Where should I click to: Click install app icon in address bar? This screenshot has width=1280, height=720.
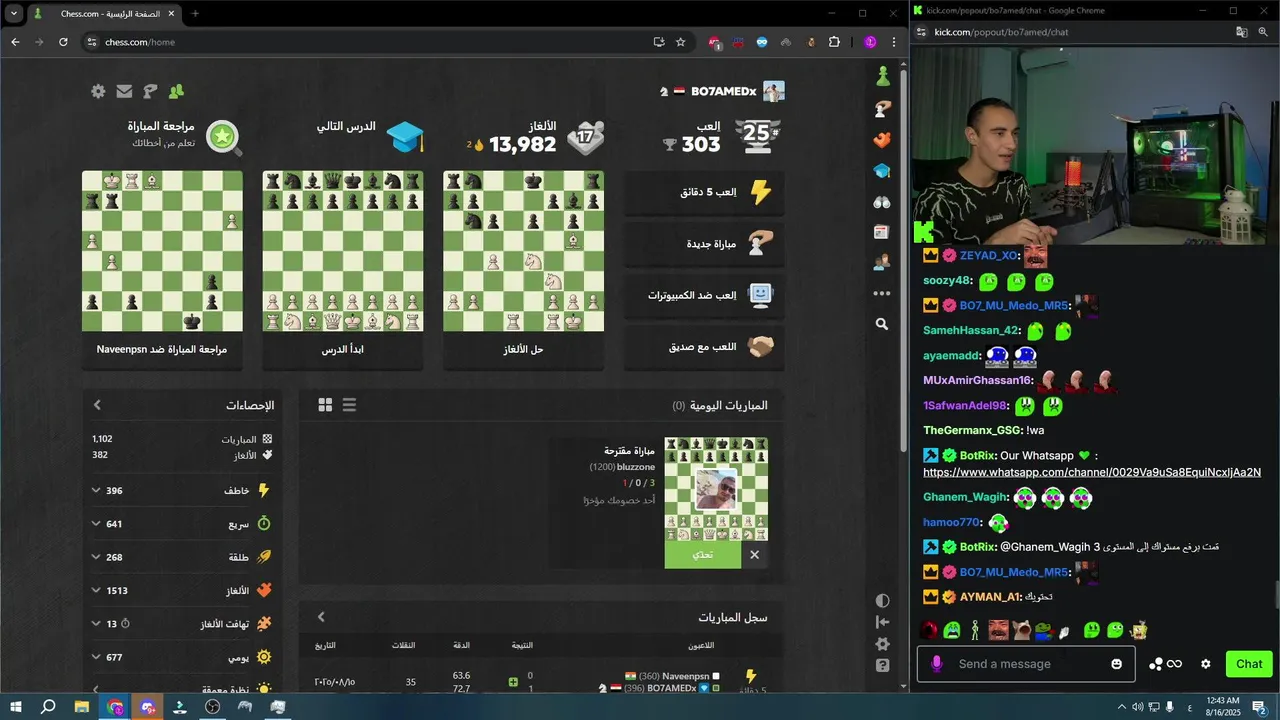tap(659, 42)
